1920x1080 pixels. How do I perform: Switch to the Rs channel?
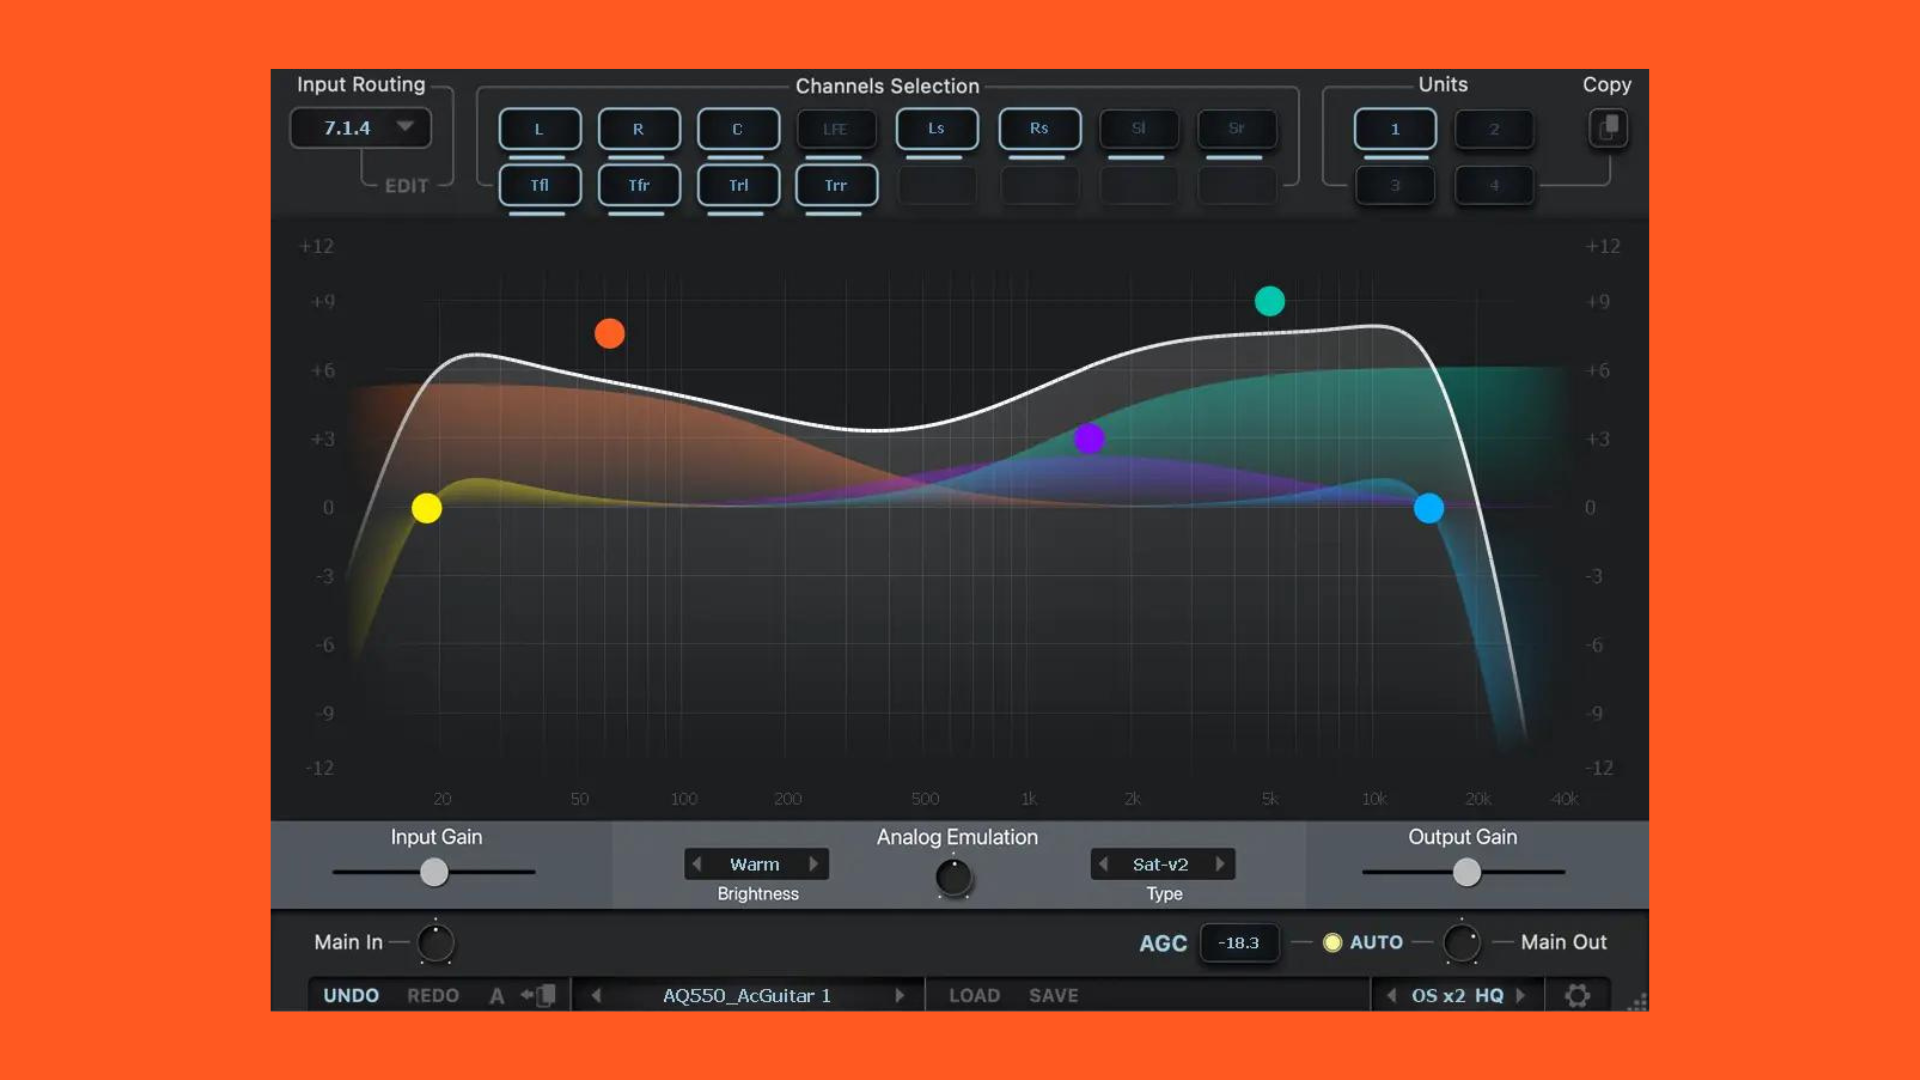(x=1039, y=128)
